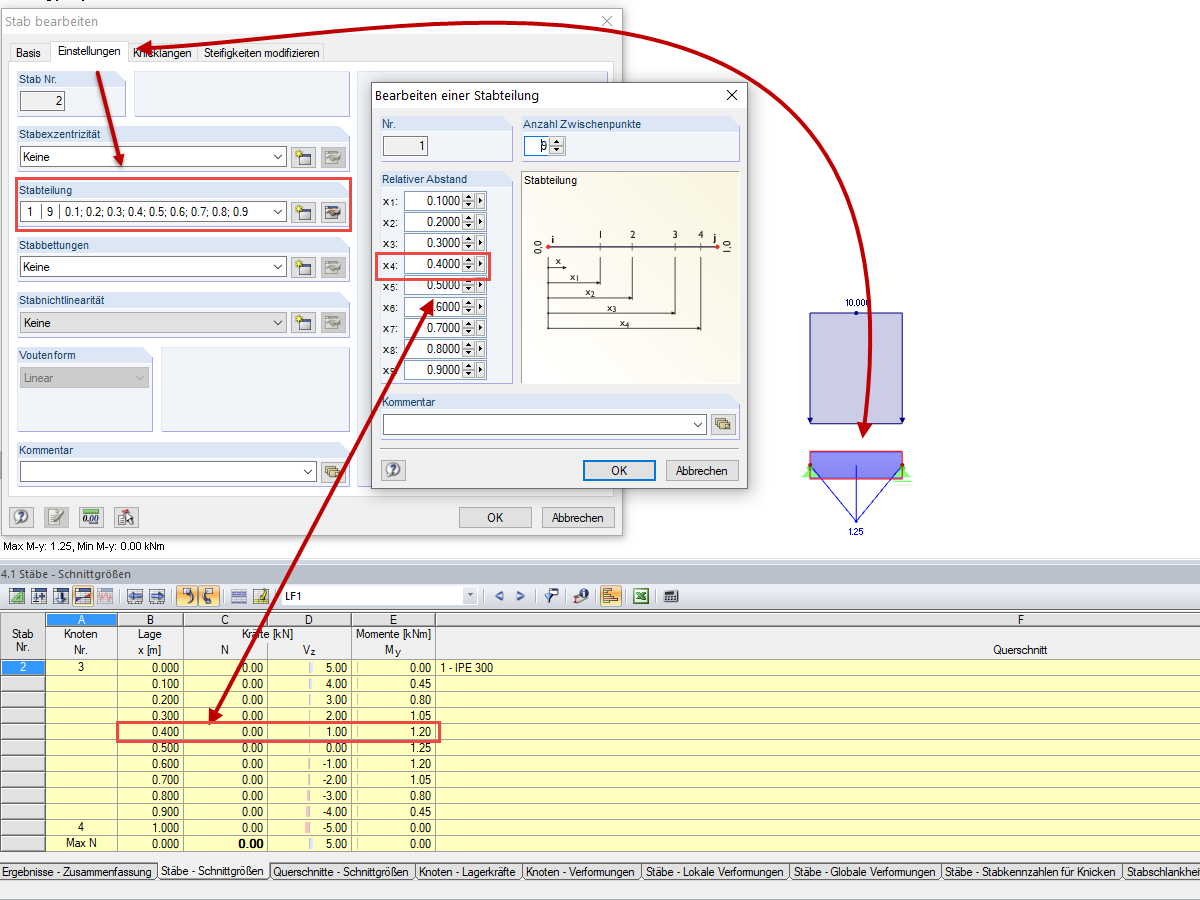Open Knoten - Lagerkräfte tab

pyautogui.click(x=467, y=872)
